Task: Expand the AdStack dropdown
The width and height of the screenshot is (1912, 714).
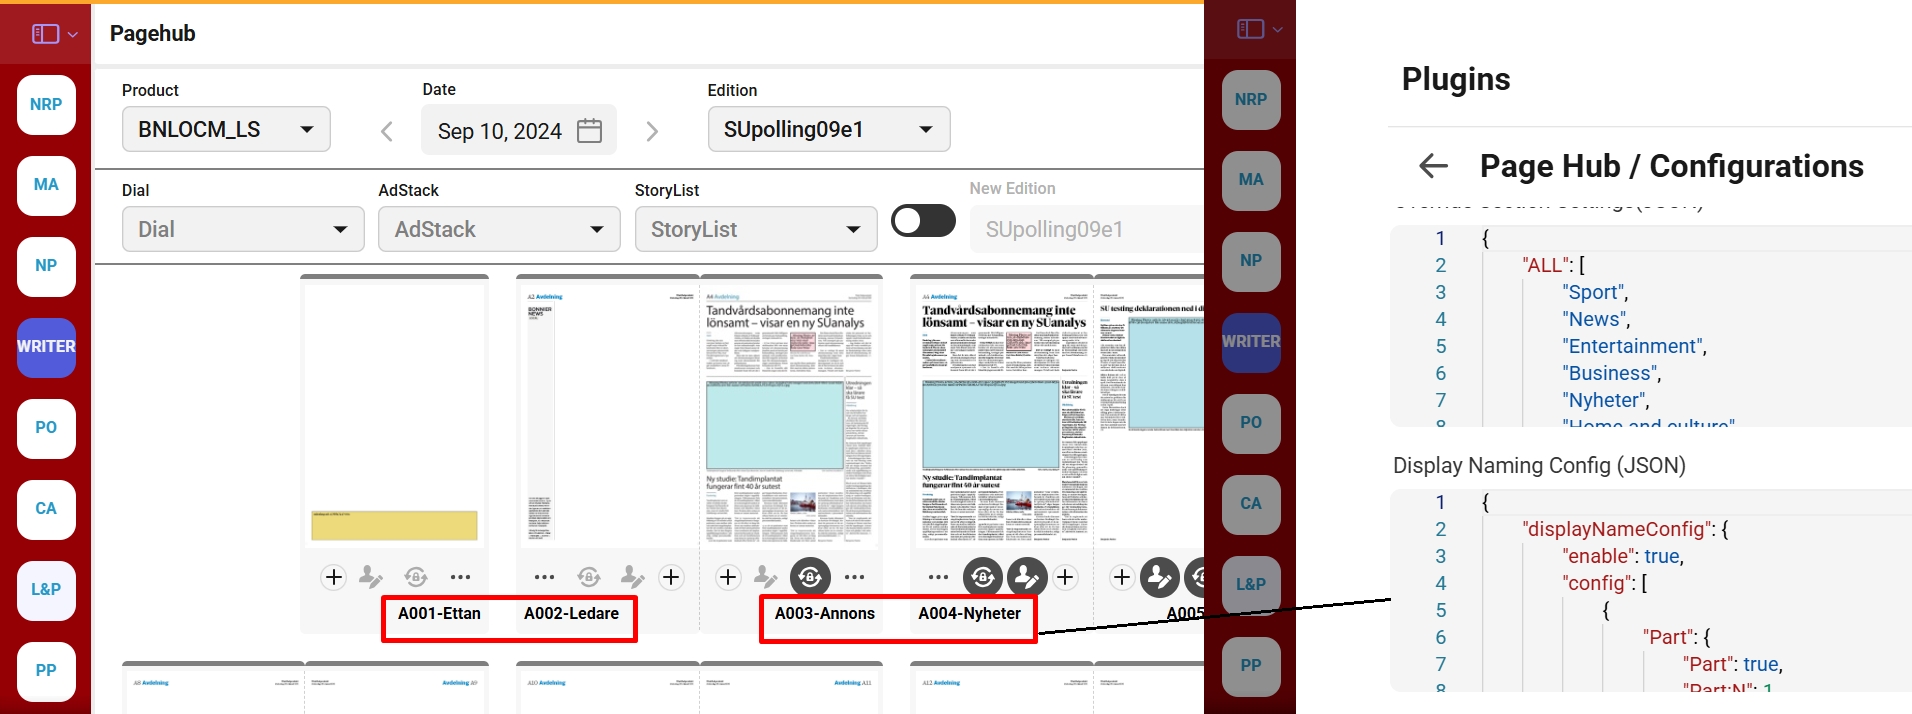Action: click(498, 229)
